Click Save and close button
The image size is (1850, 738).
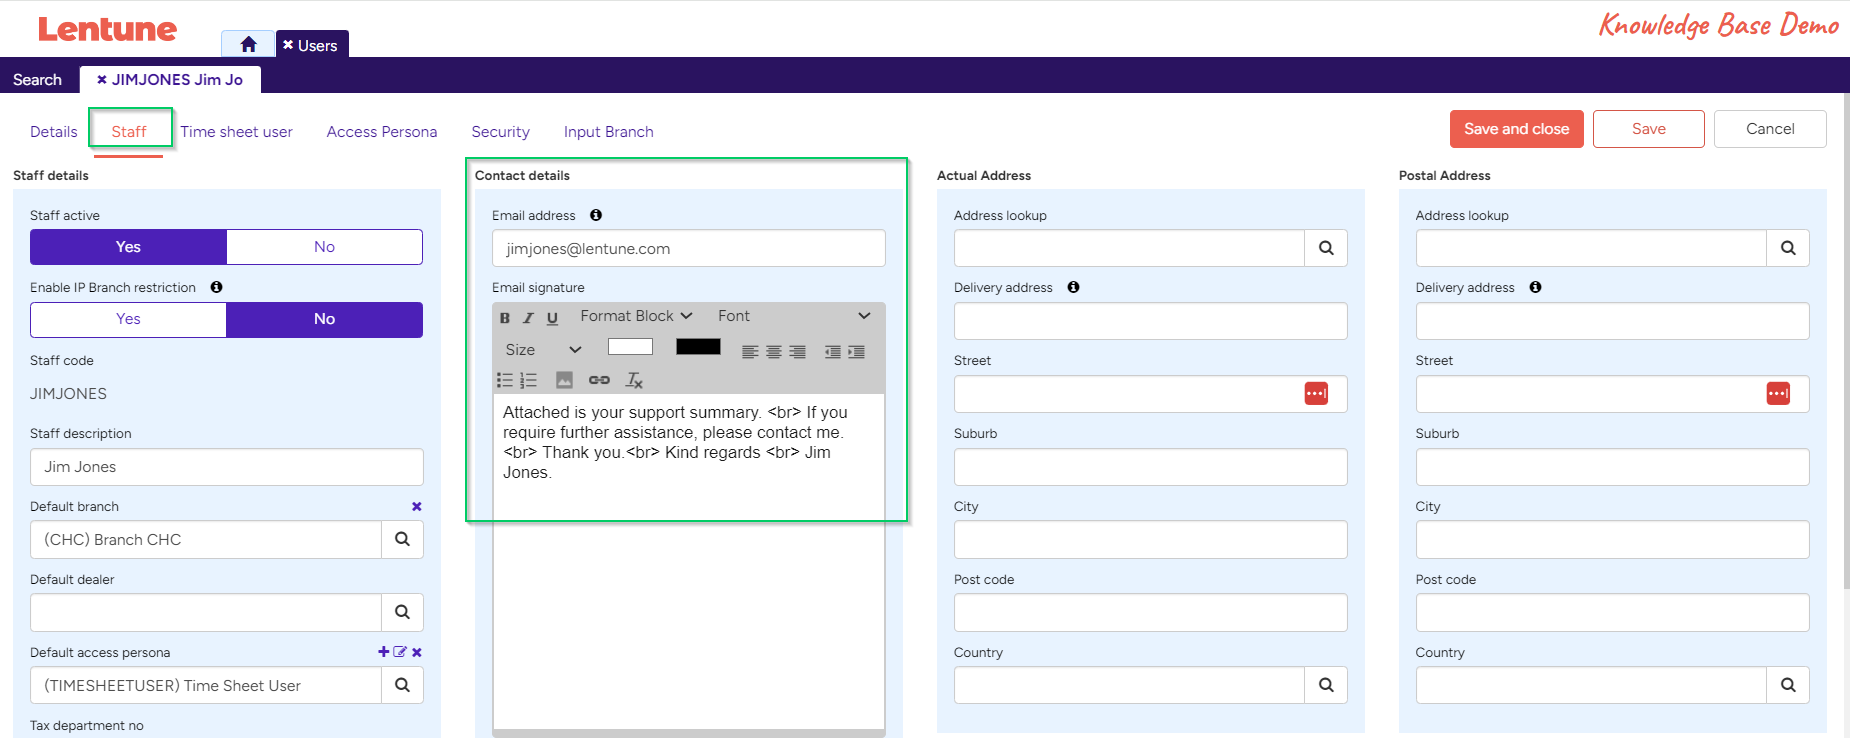click(x=1517, y=129)
